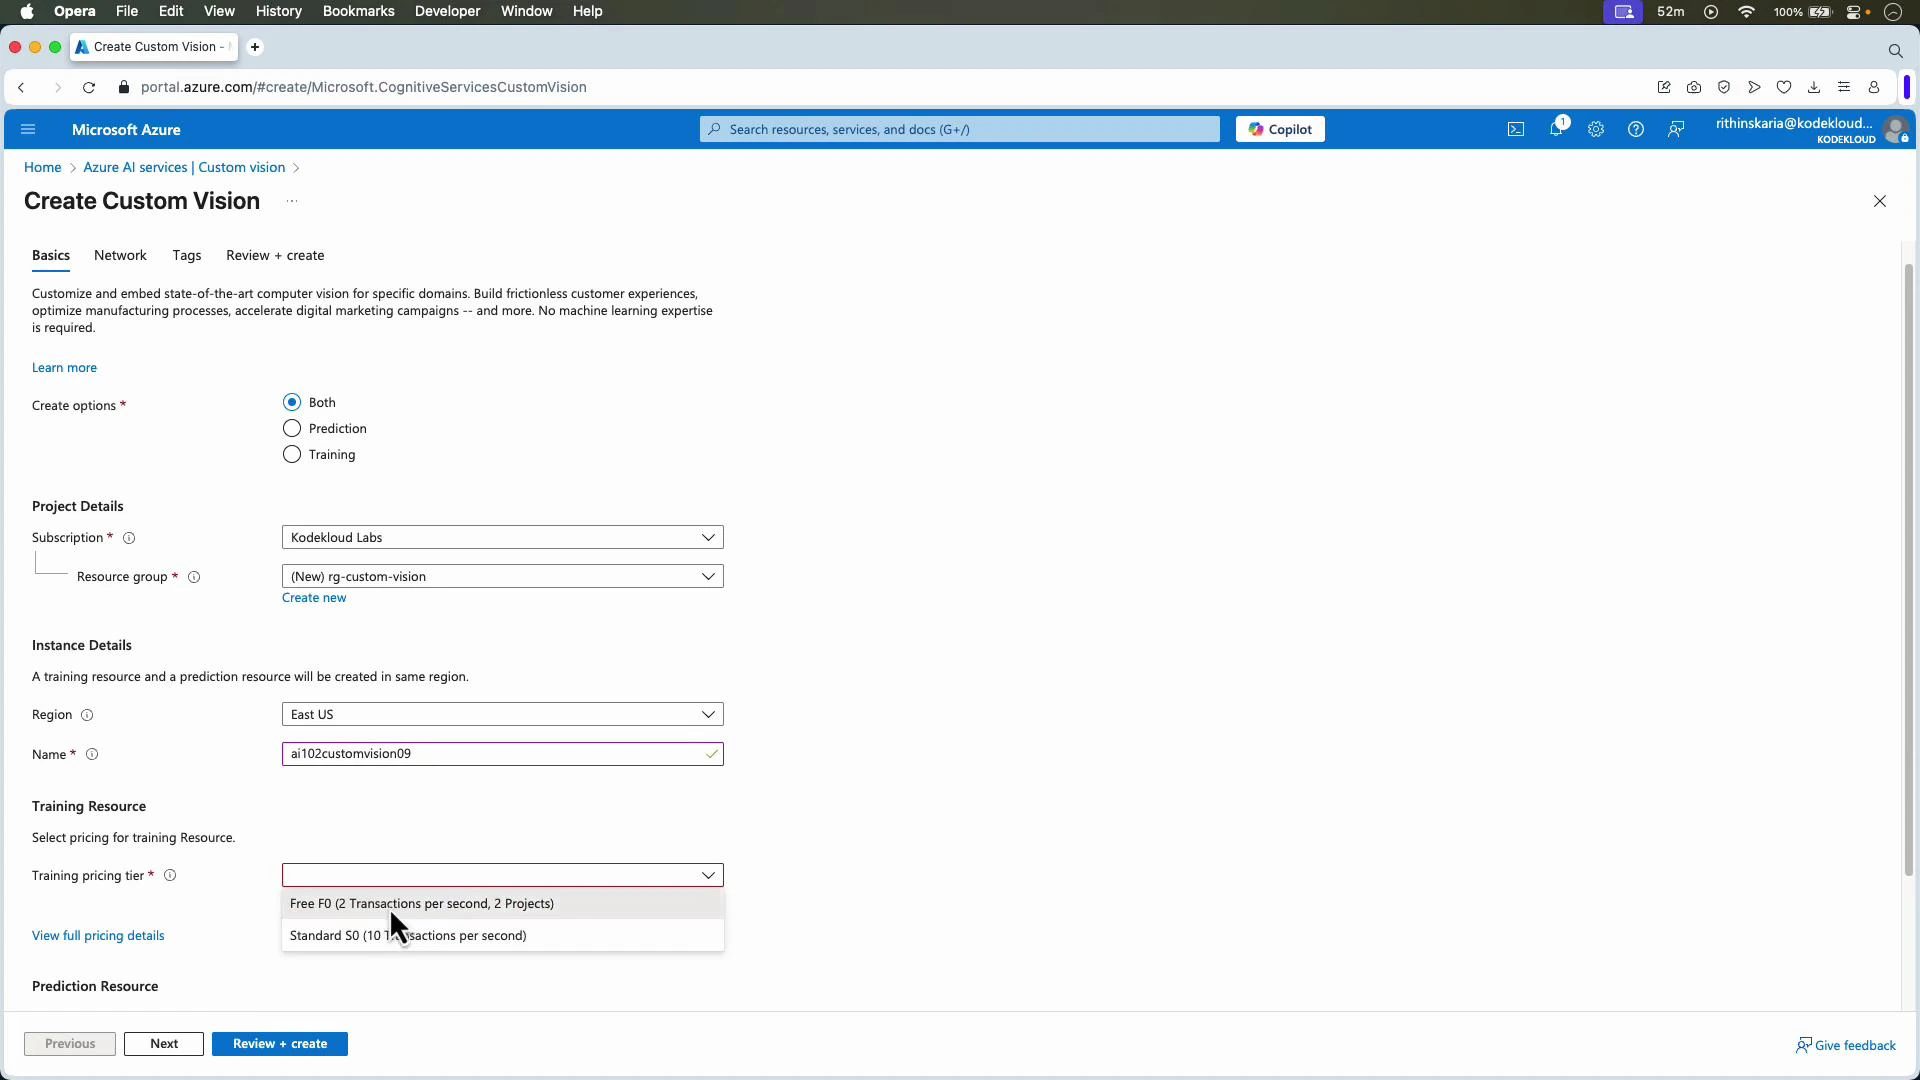Screen dimensions: 1920x1080
Task: Expand the Region dropdown
Action: click(x=502, y=715)
